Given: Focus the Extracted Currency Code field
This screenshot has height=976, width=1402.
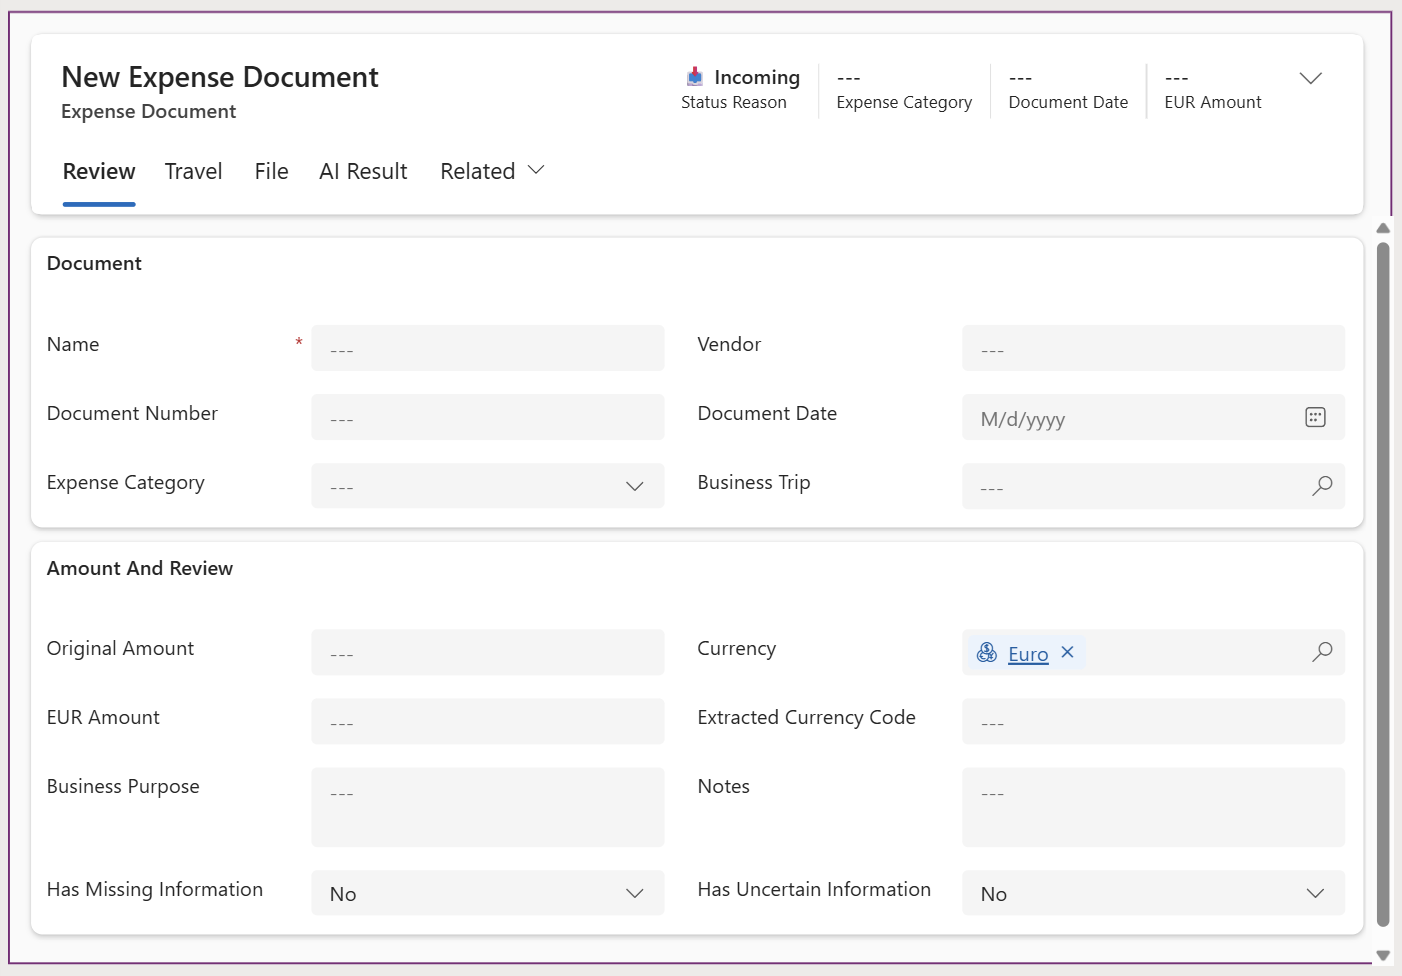Looking at the screenshot, I should 1153,721.
